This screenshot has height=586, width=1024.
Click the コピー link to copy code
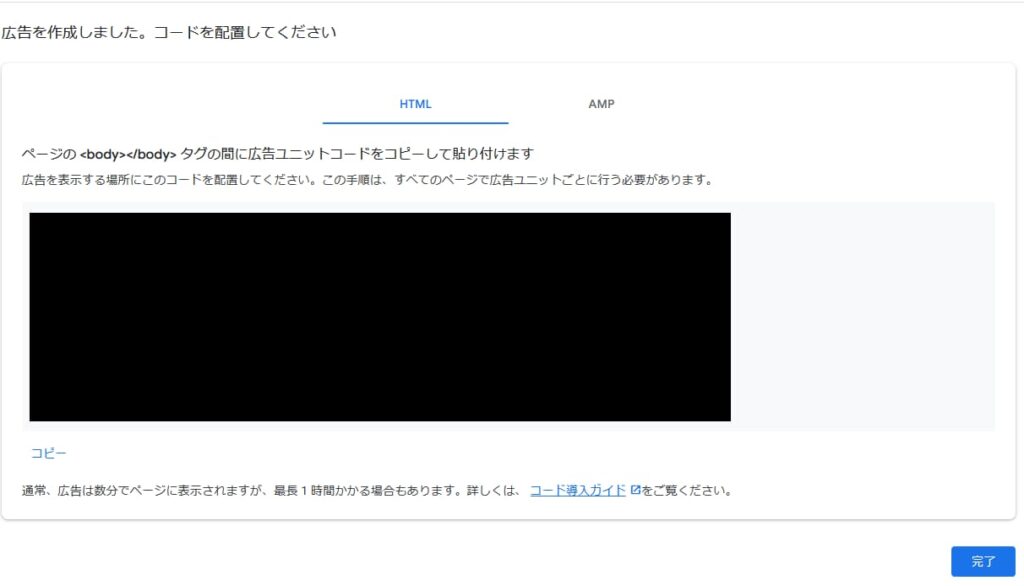pos(49,453)
